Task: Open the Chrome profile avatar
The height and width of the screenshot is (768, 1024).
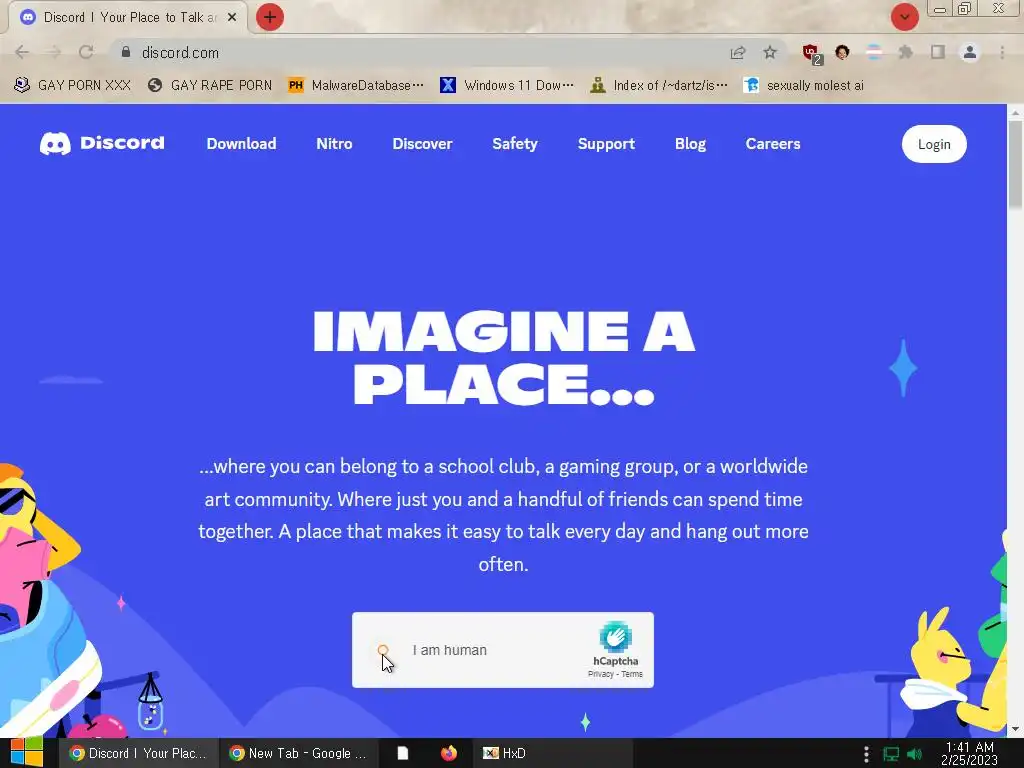Action: tap(970, 52)
